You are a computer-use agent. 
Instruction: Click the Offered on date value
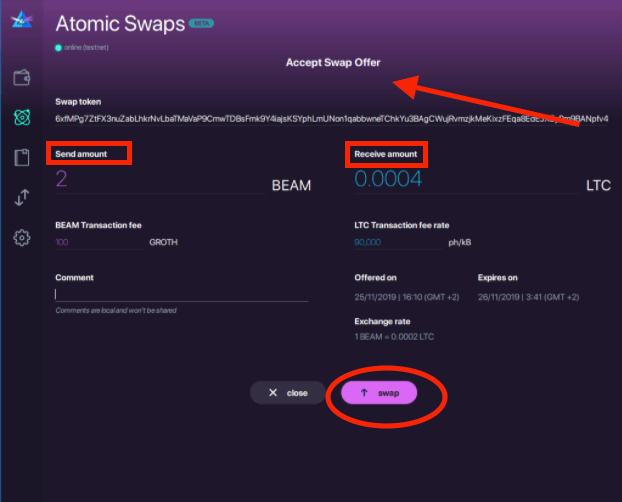[404, 296]
